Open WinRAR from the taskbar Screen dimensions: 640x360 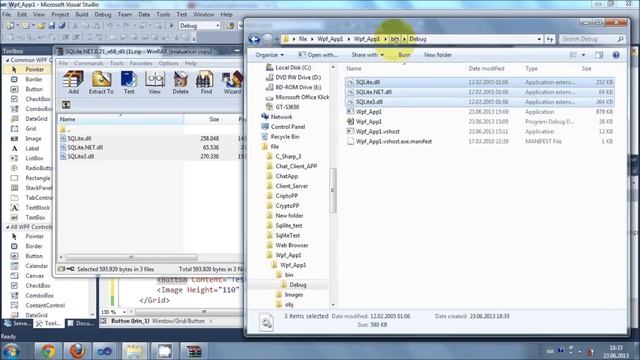point(193,351)
